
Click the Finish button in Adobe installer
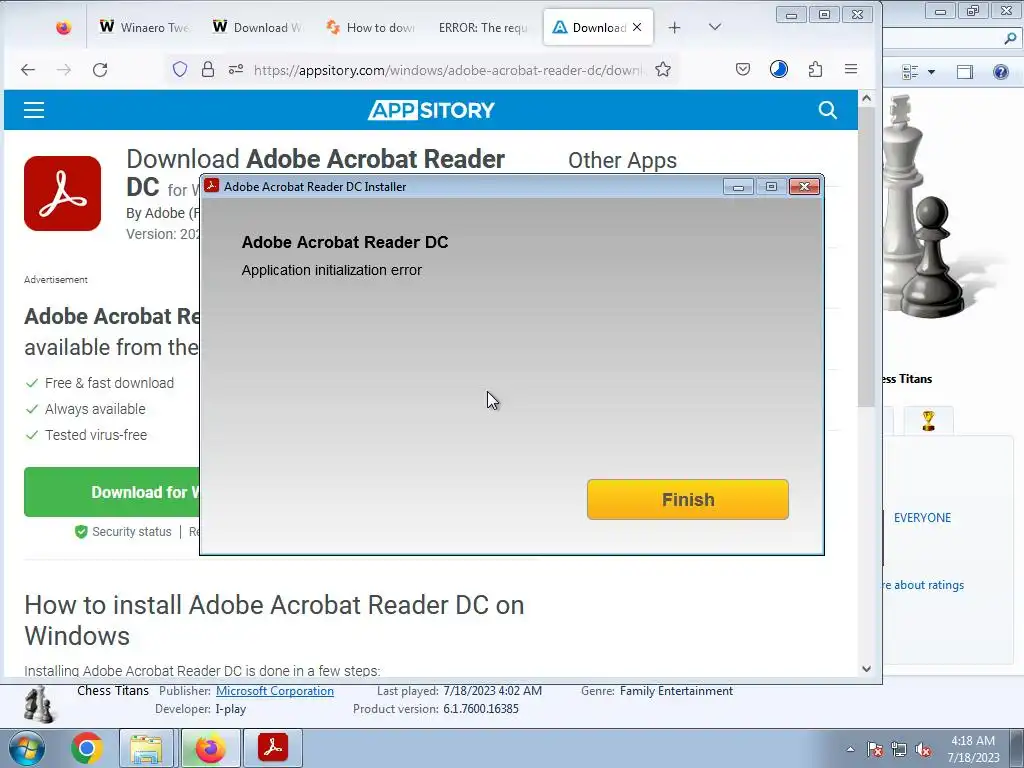tap(688, 500)
